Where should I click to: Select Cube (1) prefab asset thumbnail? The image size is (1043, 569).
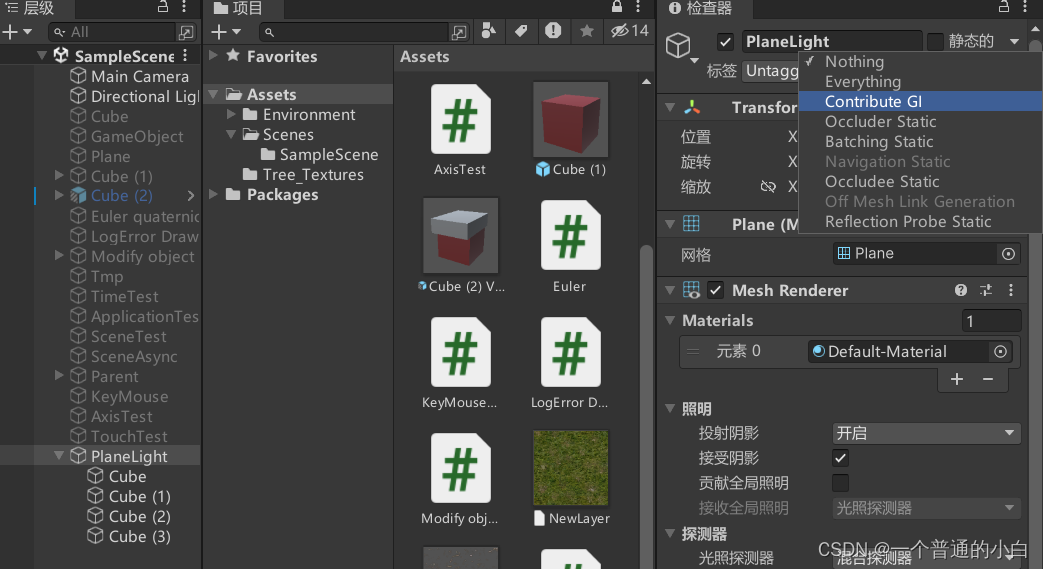pos(571,120)
